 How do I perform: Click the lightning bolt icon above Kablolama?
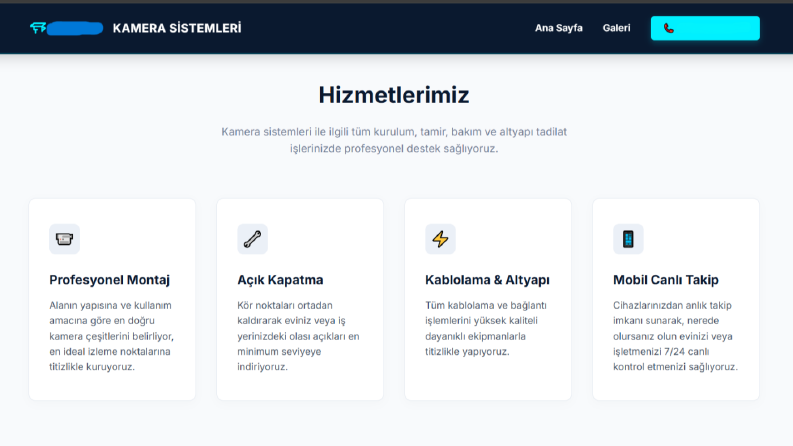coord(440,239)
